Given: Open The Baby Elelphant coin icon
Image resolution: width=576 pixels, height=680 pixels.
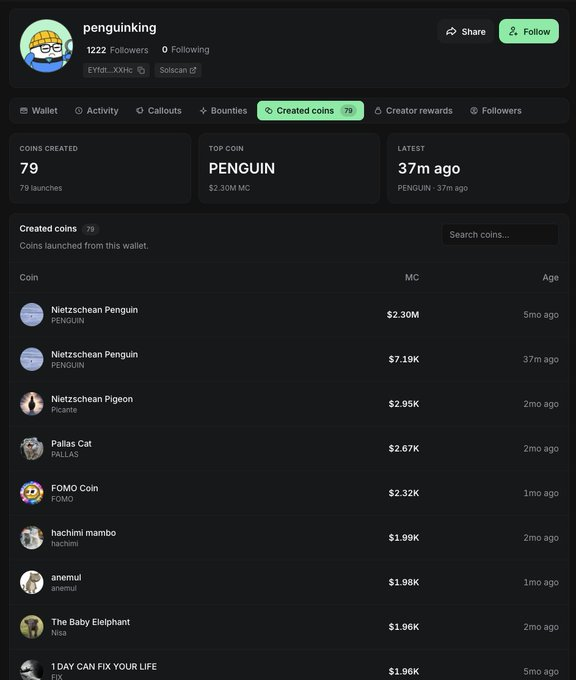Looking at the screenshot, I should pyautogui.click(x=32, y=627).
